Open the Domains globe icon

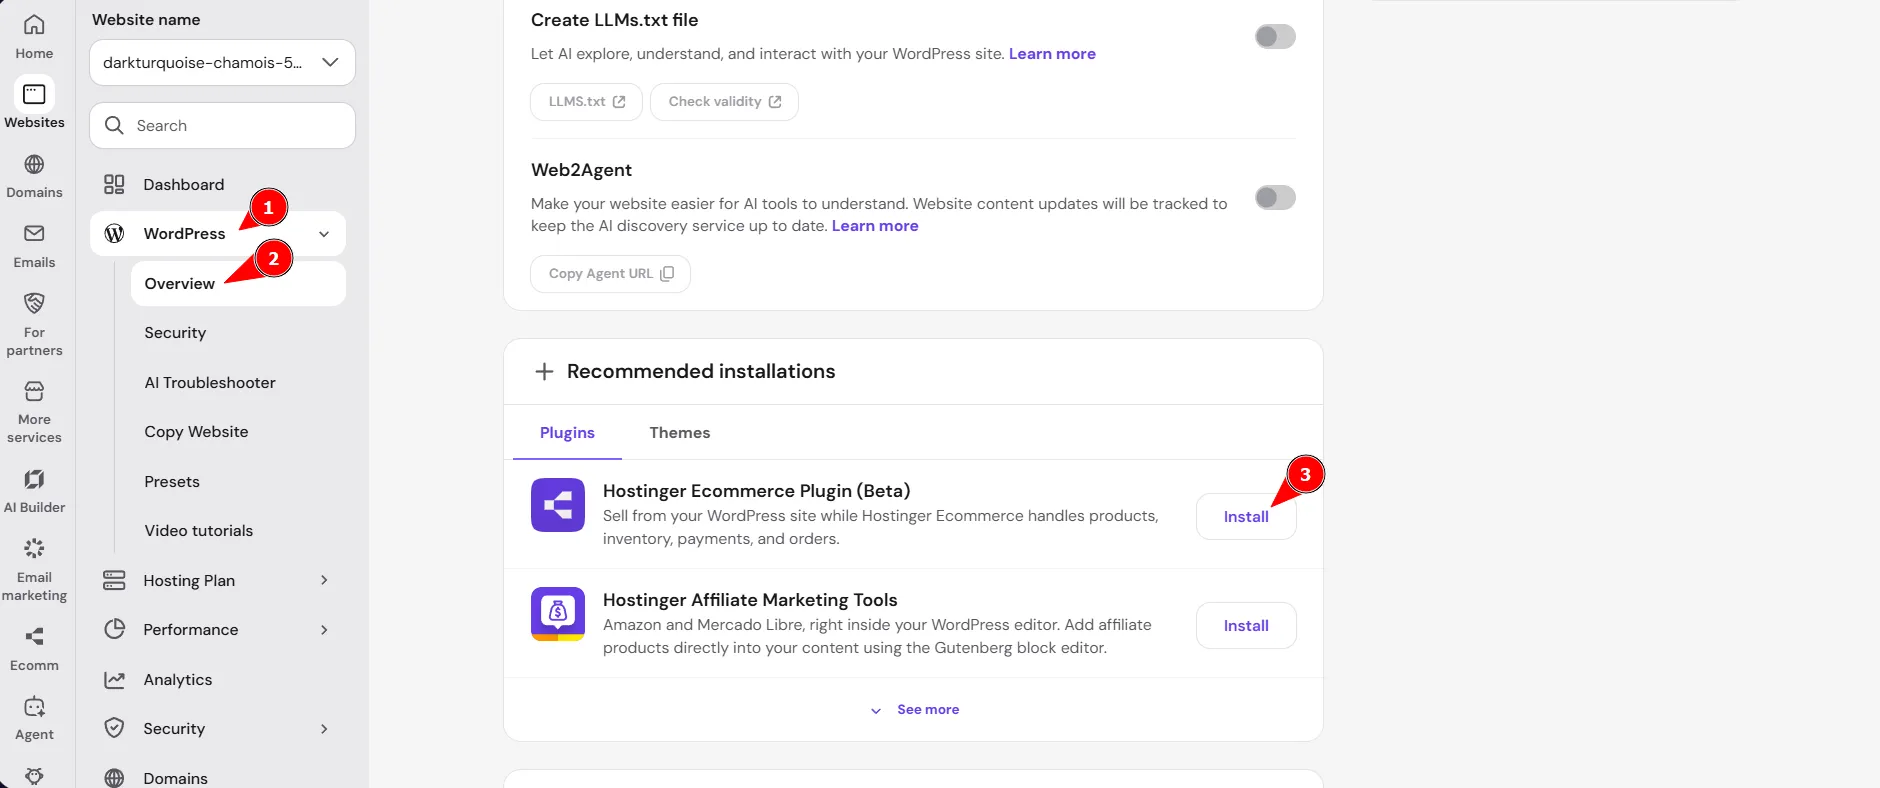coord(34,164)
